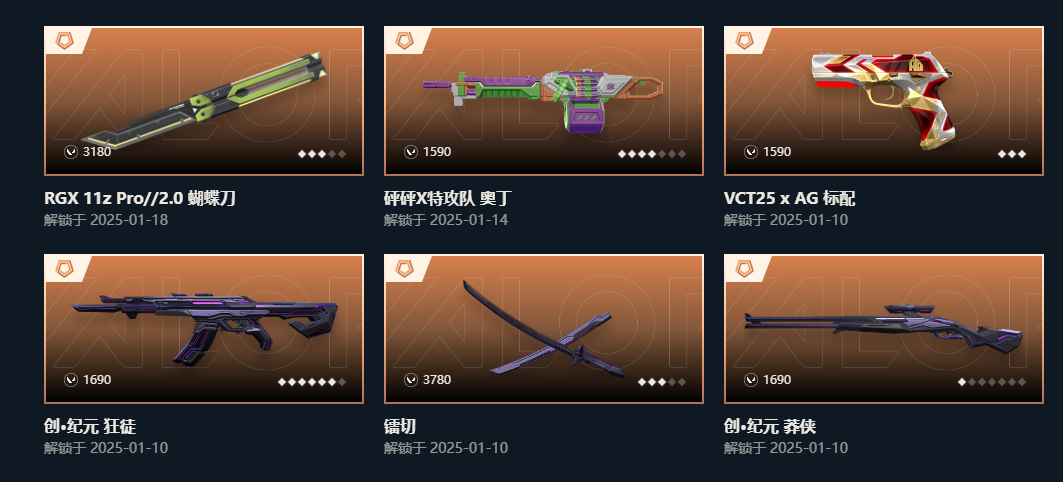1063x482 pixels.
Task: Click the badge icon on 创•纪元 狂徒 card
Action: pyautogui.click(x=64, y=268)
